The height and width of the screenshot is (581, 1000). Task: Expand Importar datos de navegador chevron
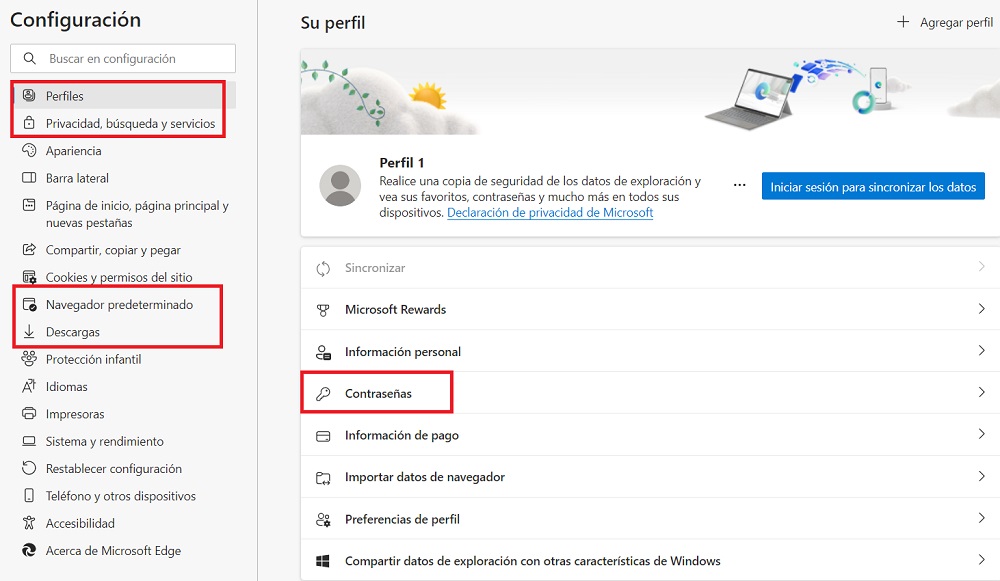click(x=982, y=476)
